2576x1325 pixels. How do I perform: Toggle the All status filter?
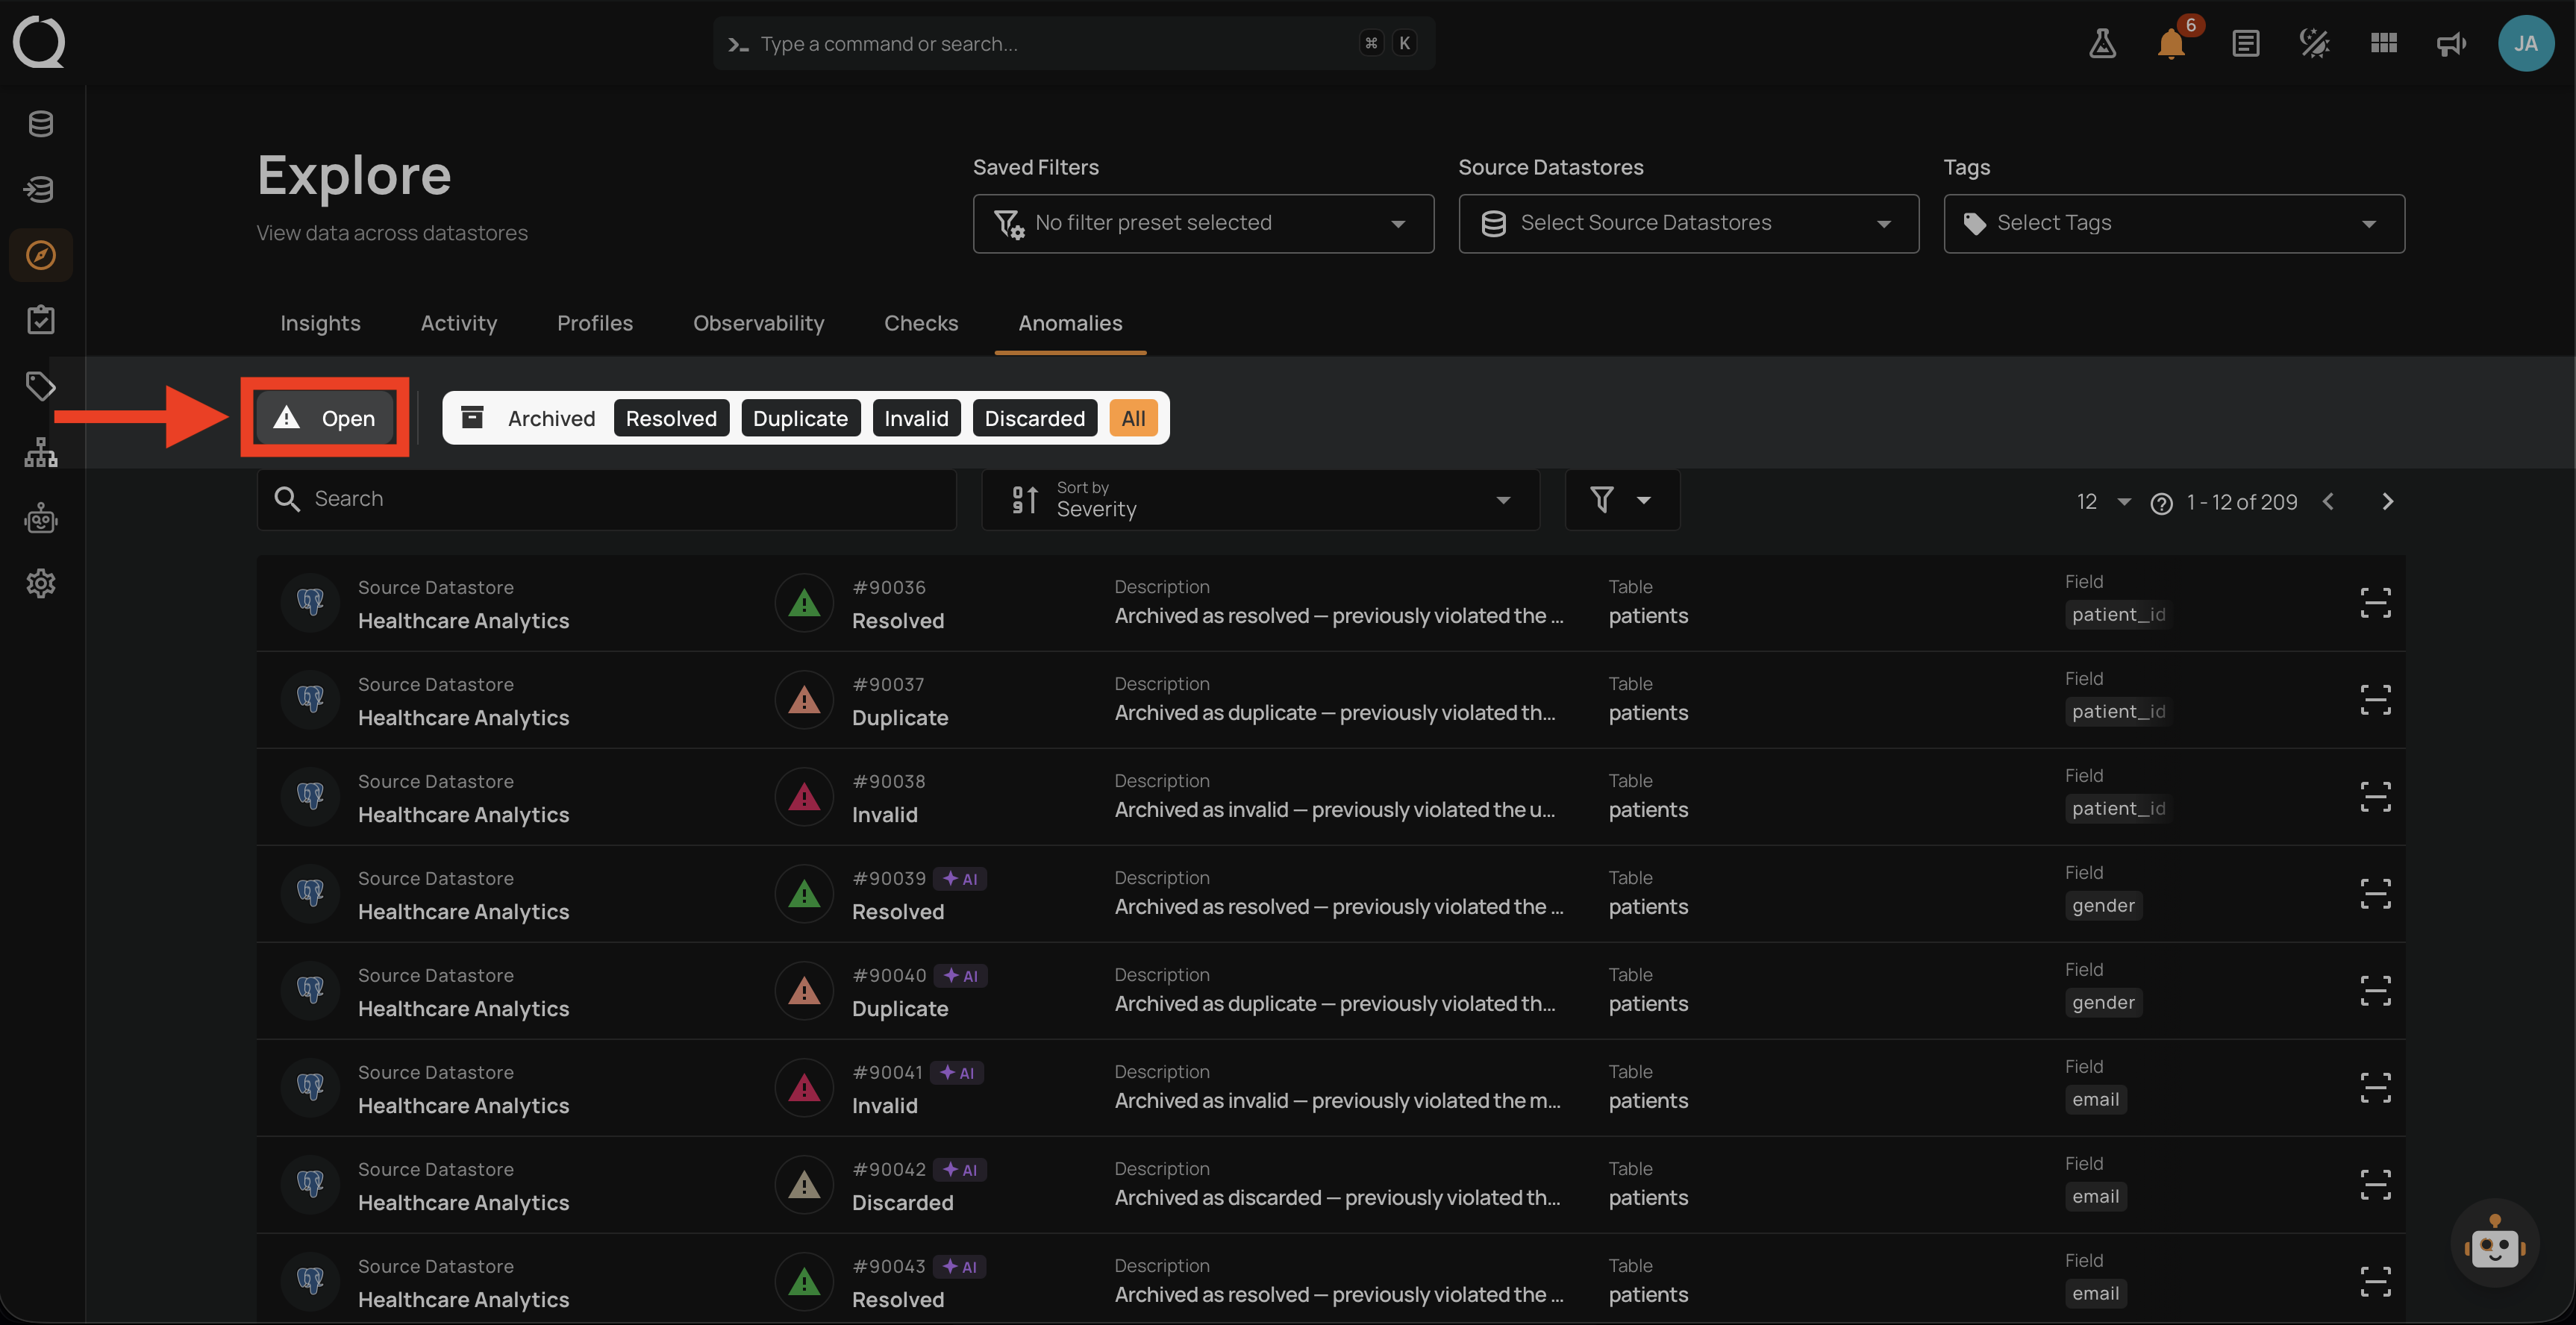tap(1133, 418)
